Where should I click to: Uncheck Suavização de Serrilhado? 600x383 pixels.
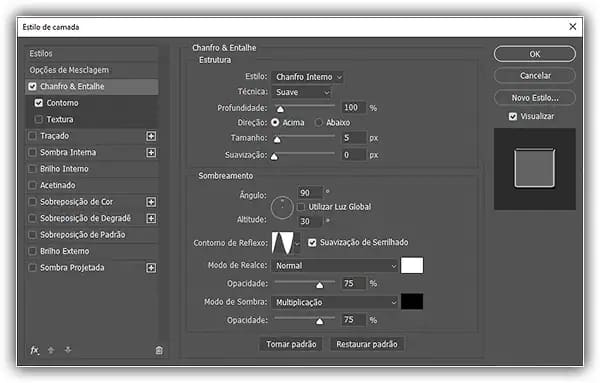[312, 243]
